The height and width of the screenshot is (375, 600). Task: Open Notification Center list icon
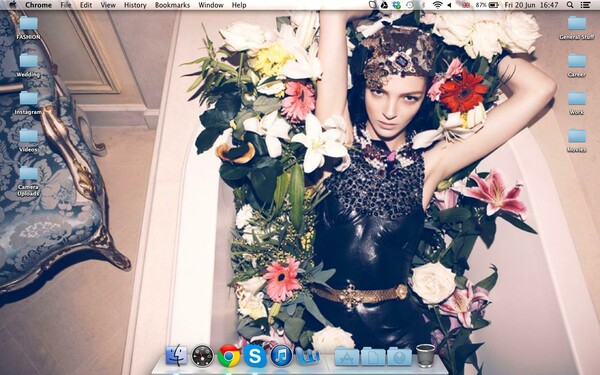click(x=585, y=5)
